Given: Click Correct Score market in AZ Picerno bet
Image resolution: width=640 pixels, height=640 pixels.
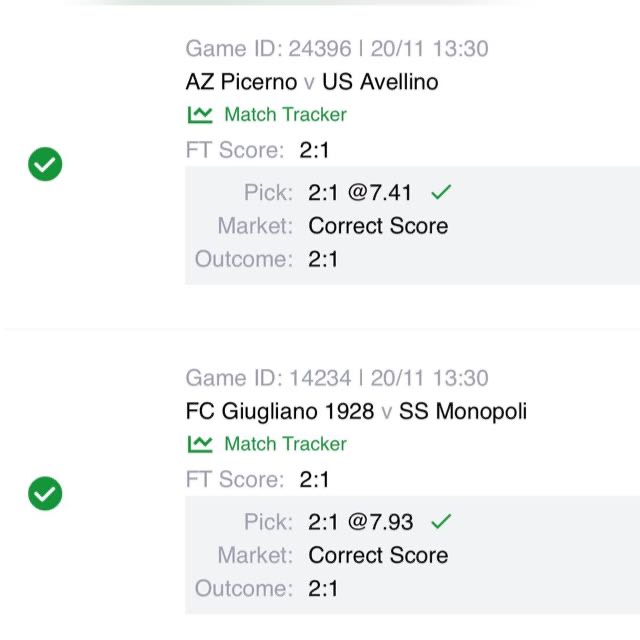Looking at the screenshot, I should coord(378,226).
